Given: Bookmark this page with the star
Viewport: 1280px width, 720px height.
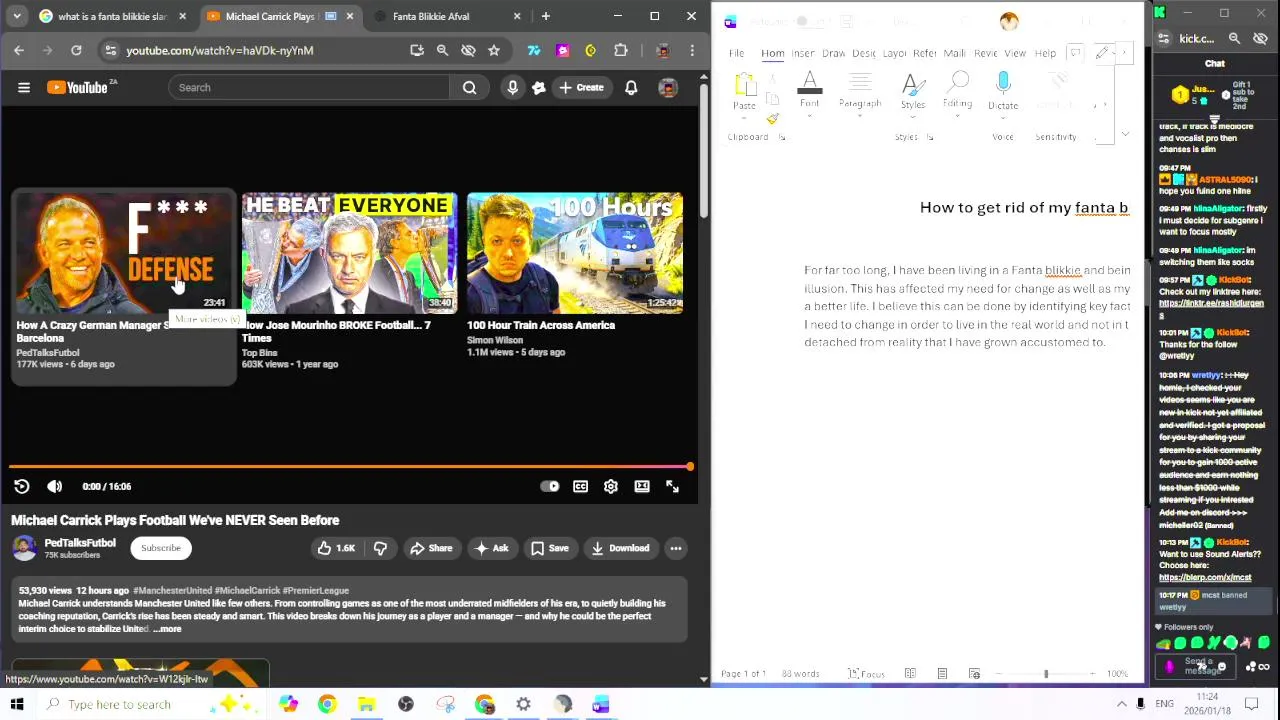Looking at the screenshot, I should [494, 50].
